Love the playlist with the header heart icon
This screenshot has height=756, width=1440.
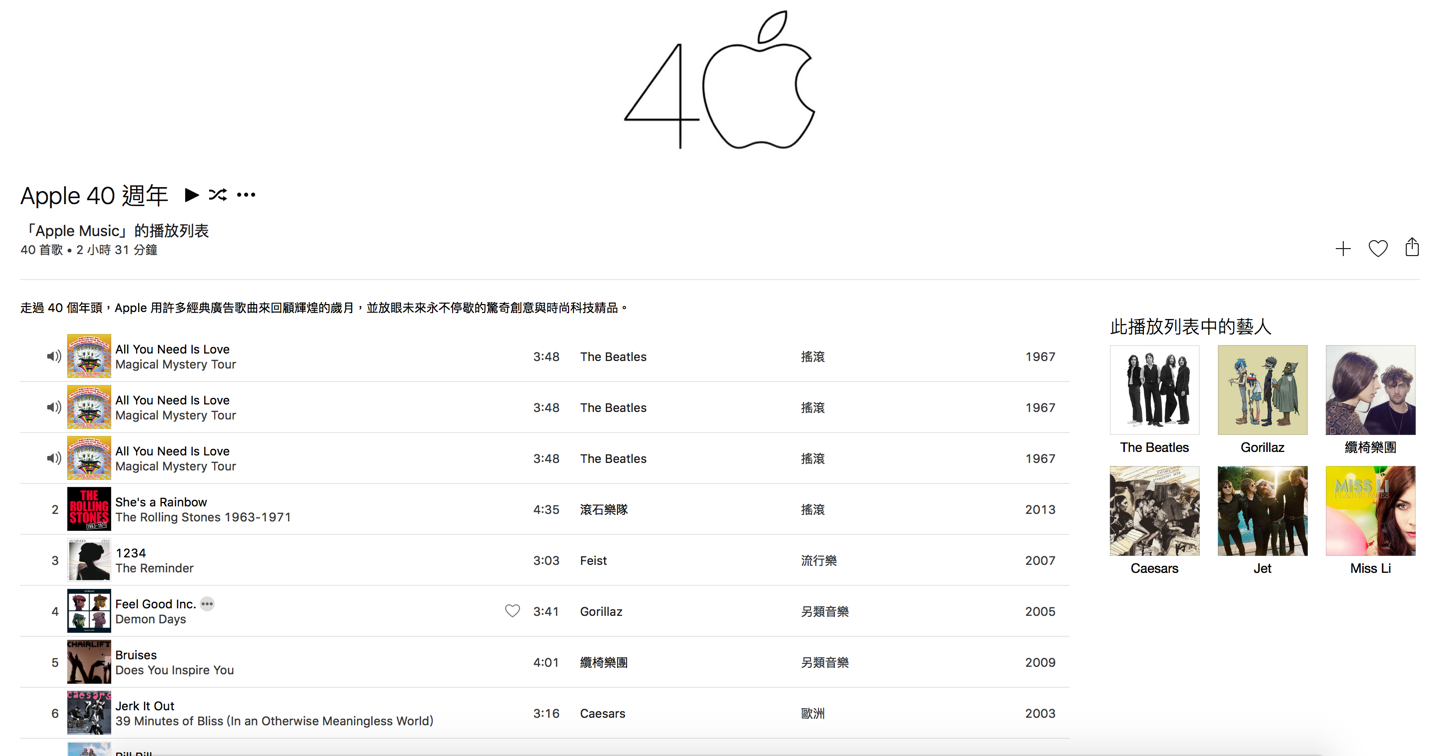(x=1377, y=249)
